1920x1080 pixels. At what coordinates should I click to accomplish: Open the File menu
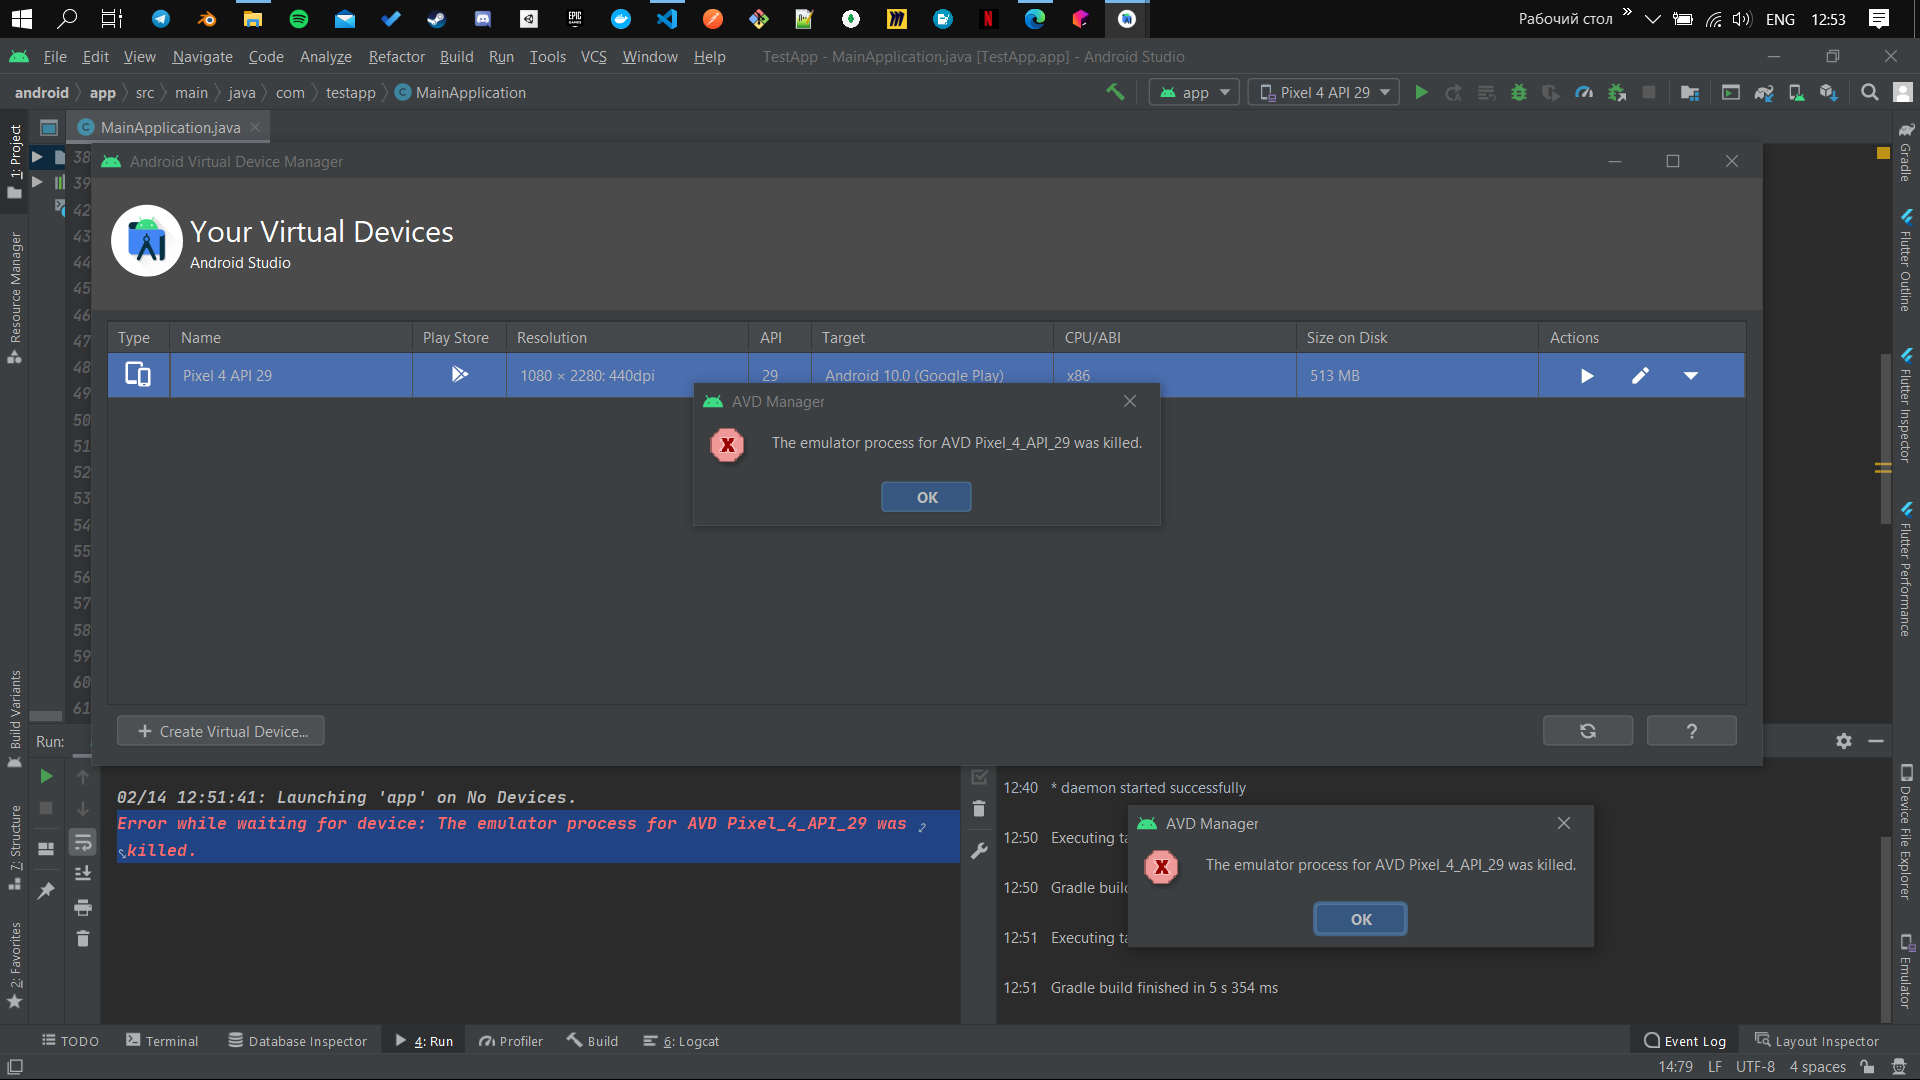click(55, 57)
